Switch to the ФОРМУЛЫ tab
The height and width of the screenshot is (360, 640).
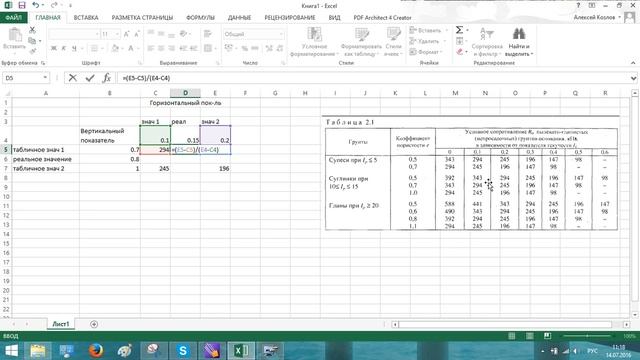click(200, 18)
